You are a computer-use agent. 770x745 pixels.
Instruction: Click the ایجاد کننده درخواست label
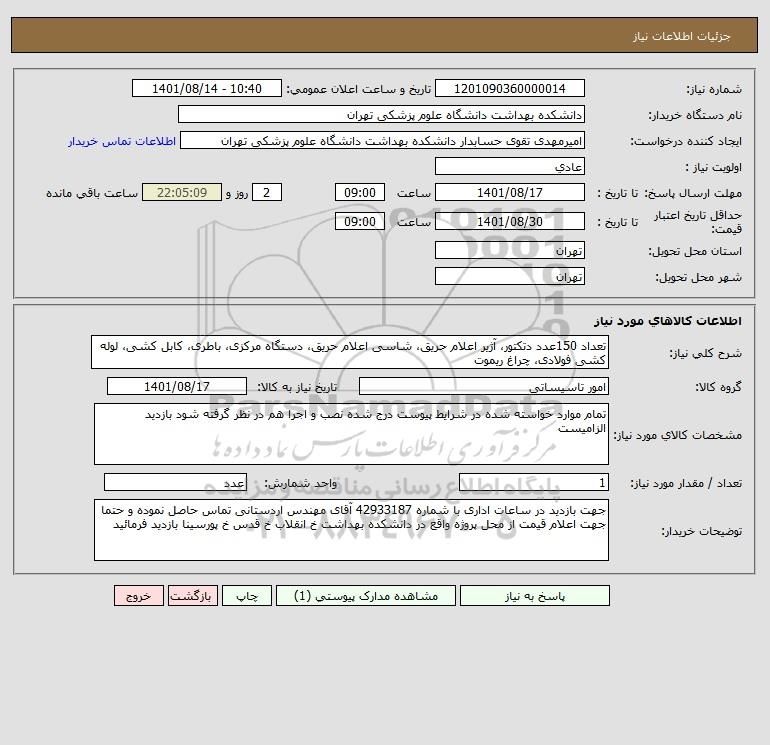[x=687, y=141]
